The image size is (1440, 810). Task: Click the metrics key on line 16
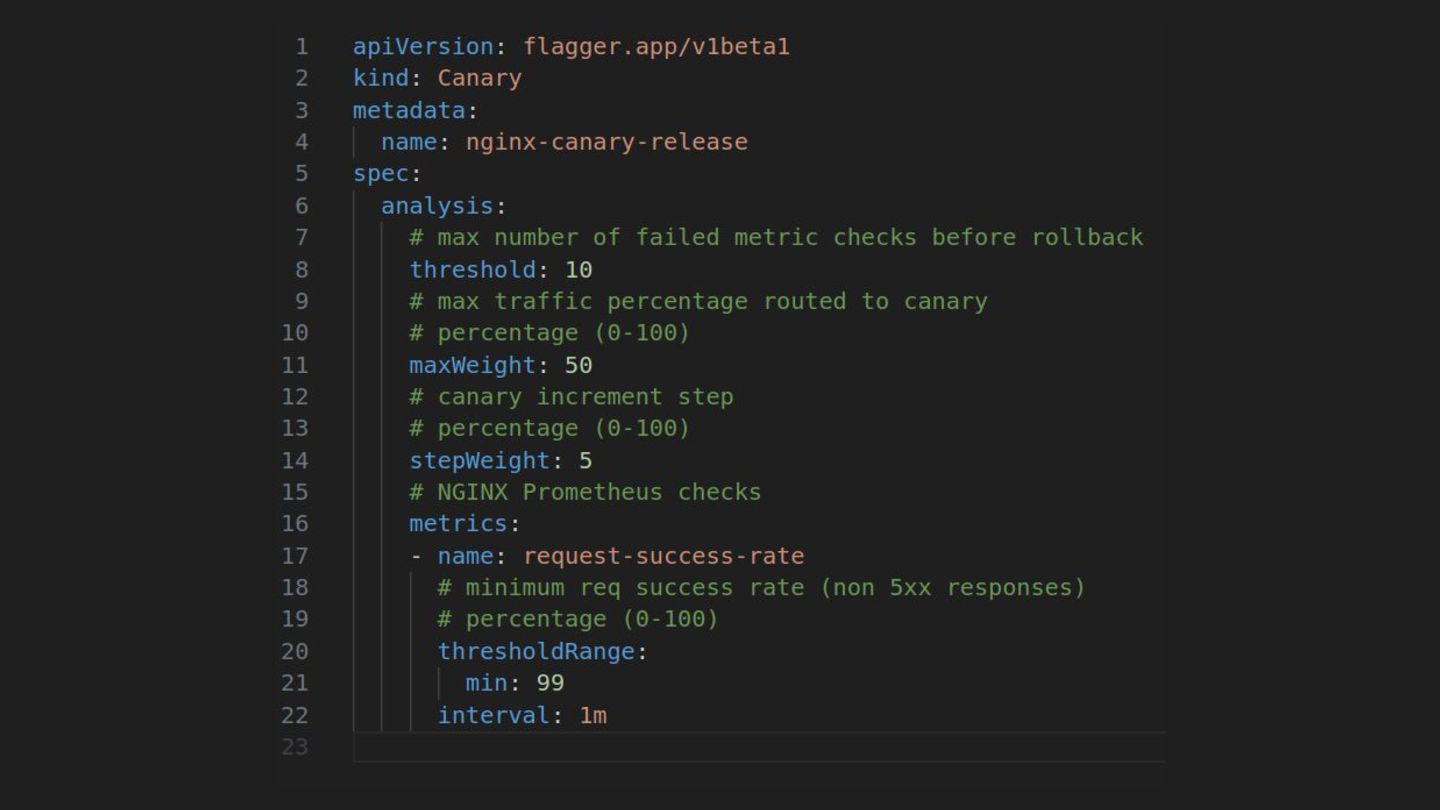(x=458, y=524)
